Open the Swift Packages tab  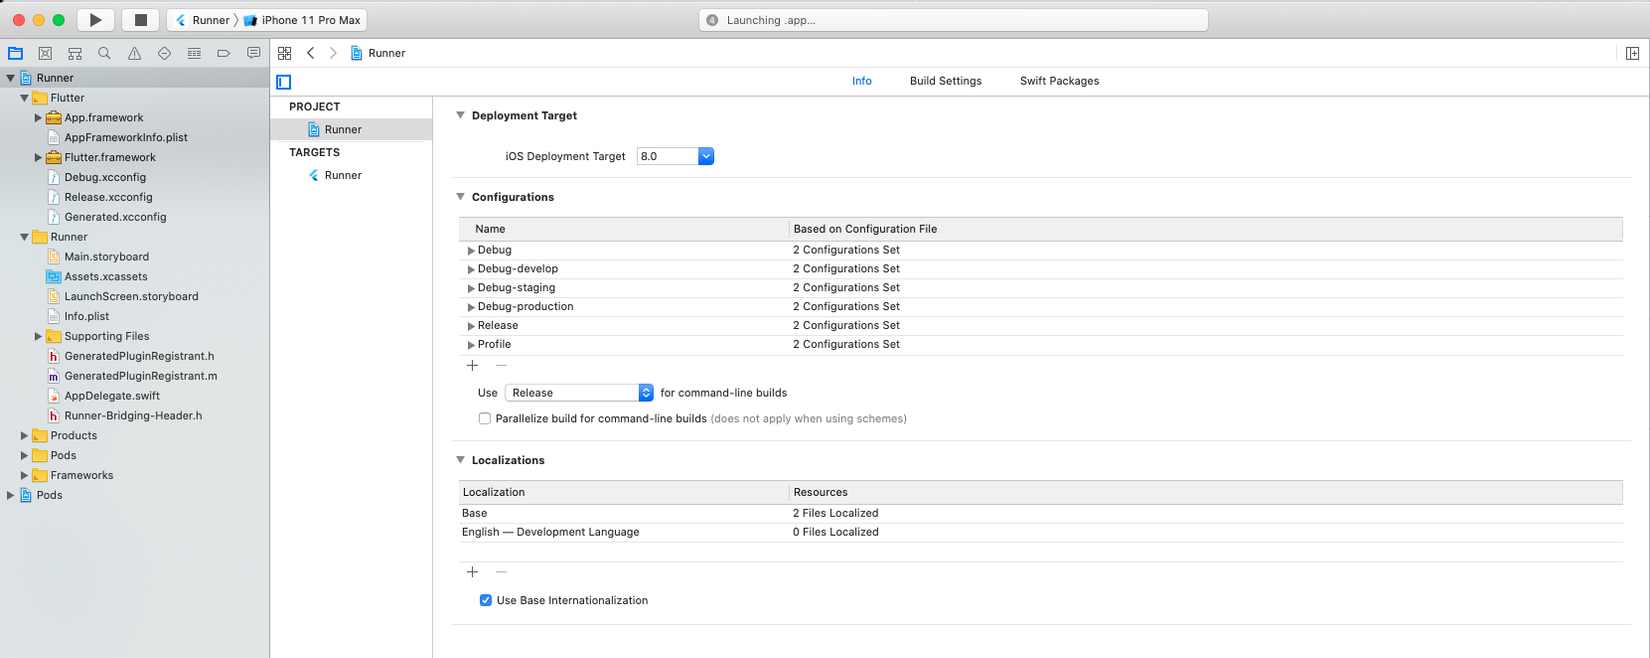point(1059,81)
